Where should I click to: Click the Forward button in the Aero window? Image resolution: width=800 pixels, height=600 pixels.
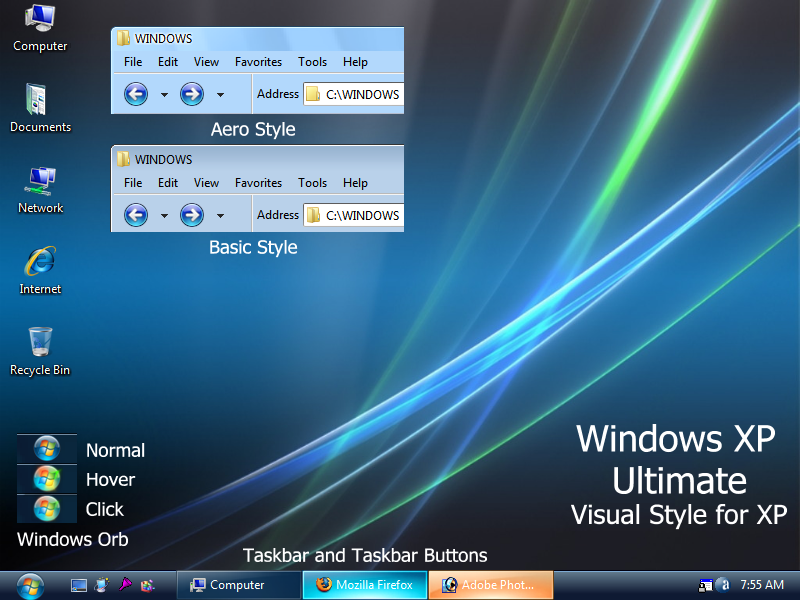(x=191, y=93)
